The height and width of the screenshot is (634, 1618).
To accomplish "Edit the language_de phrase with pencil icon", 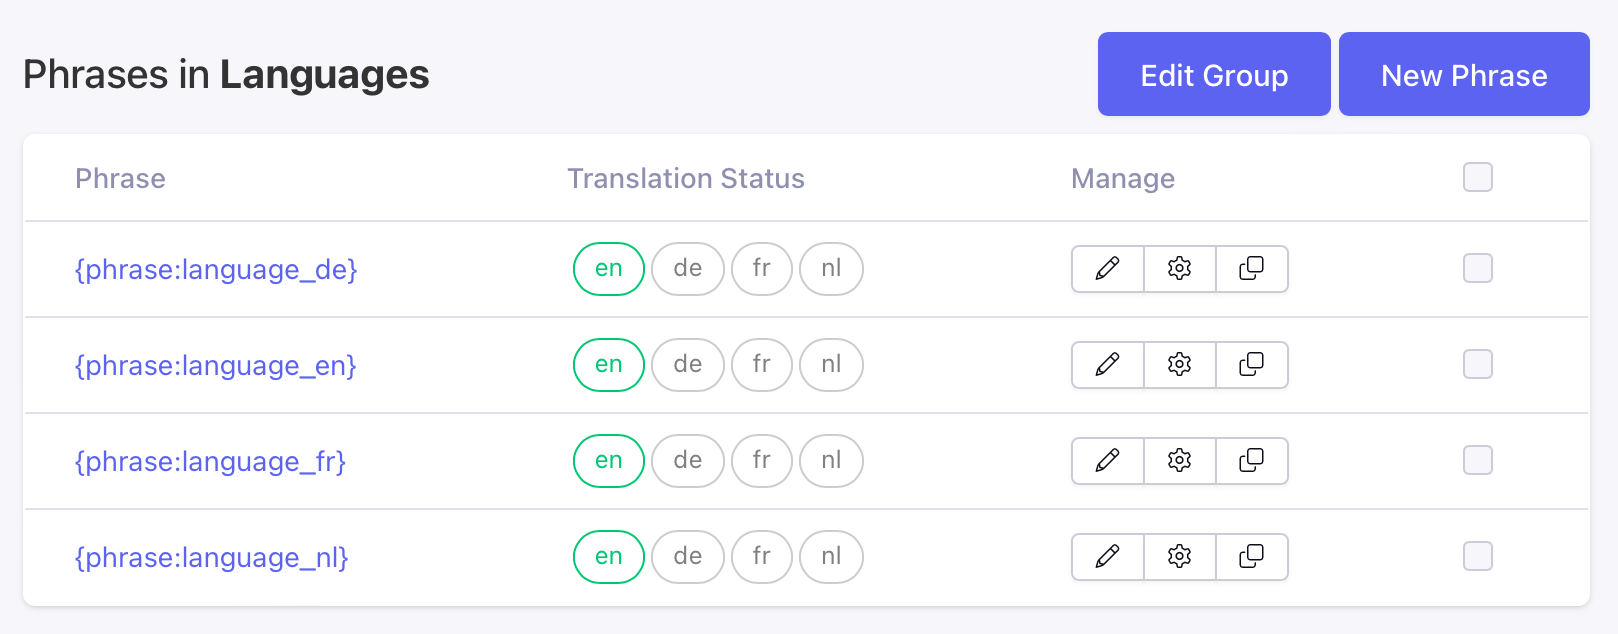I will 1108,269.
